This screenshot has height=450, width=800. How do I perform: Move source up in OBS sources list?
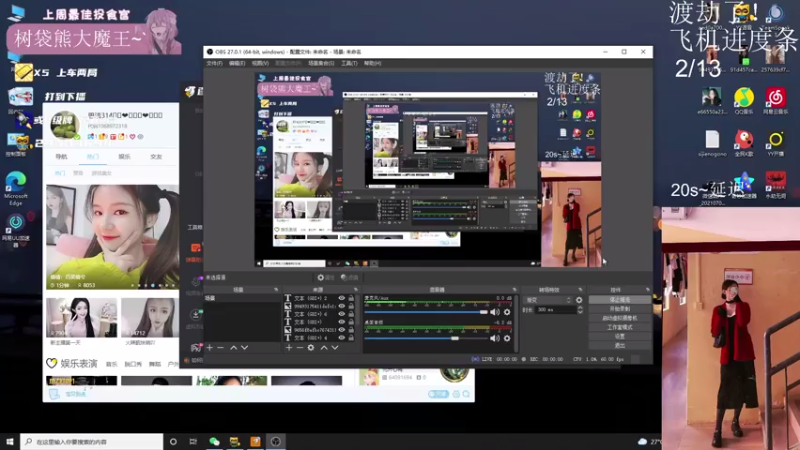coord(323,347)
